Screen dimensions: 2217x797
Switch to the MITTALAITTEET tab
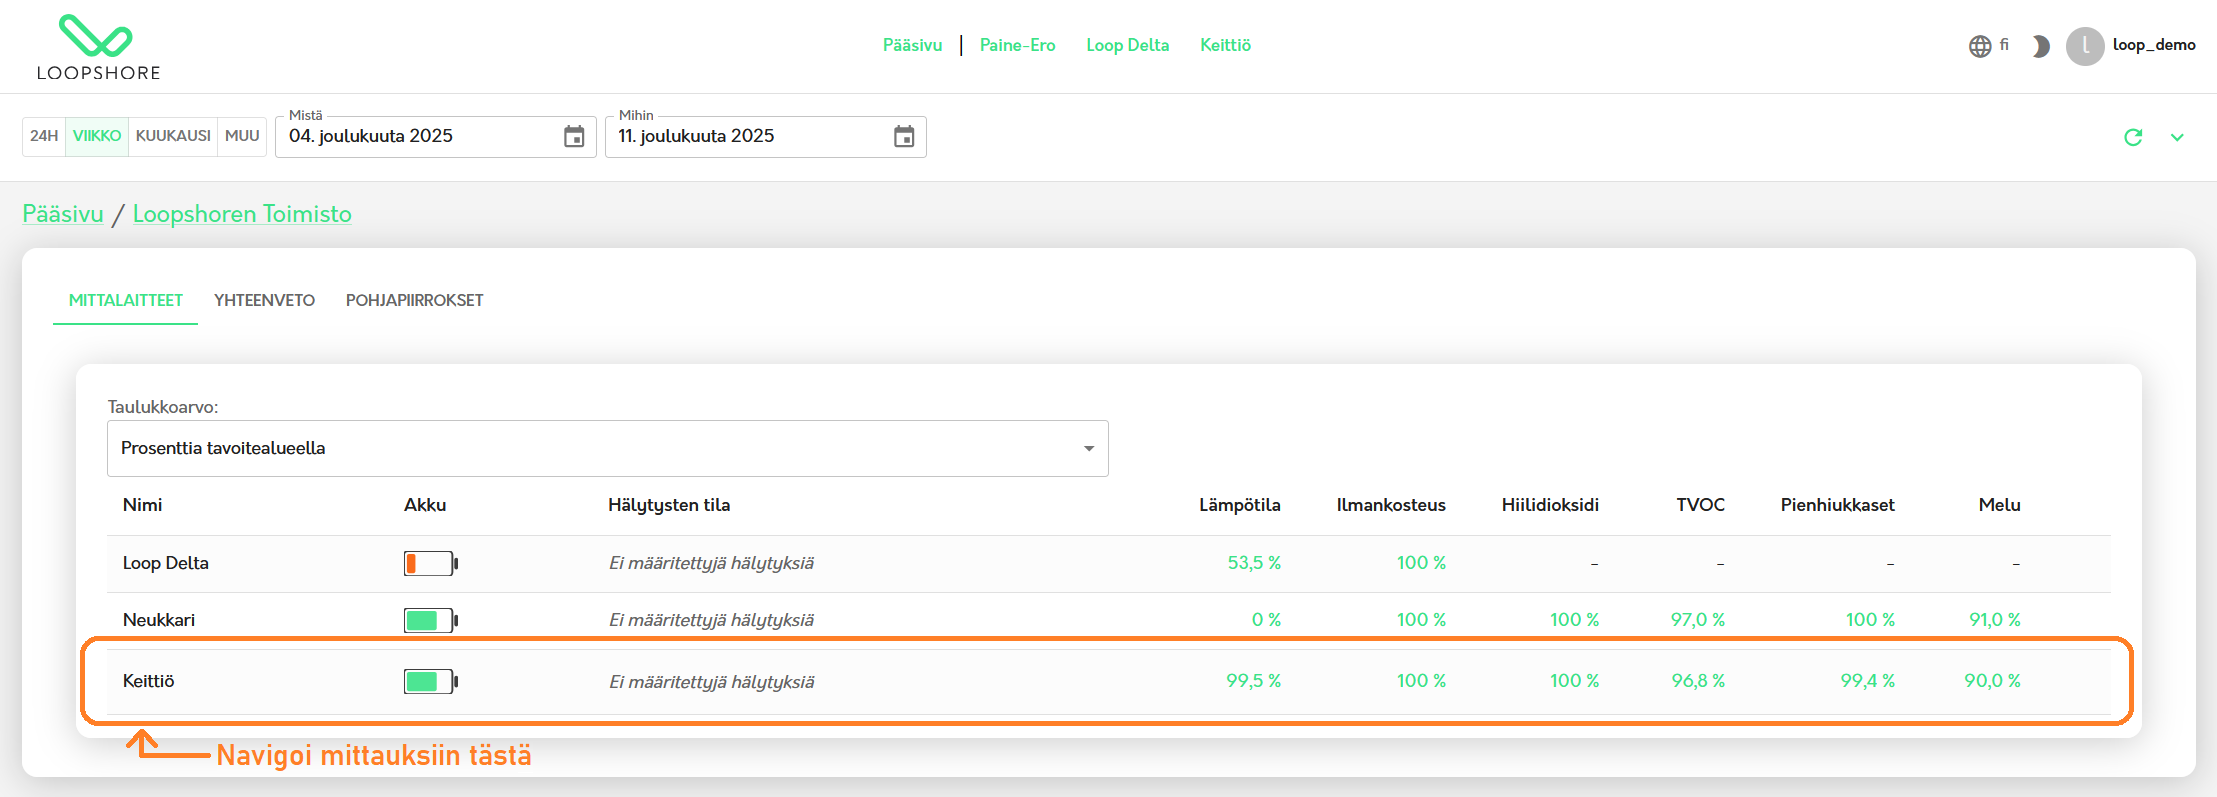tap(126, 300)
